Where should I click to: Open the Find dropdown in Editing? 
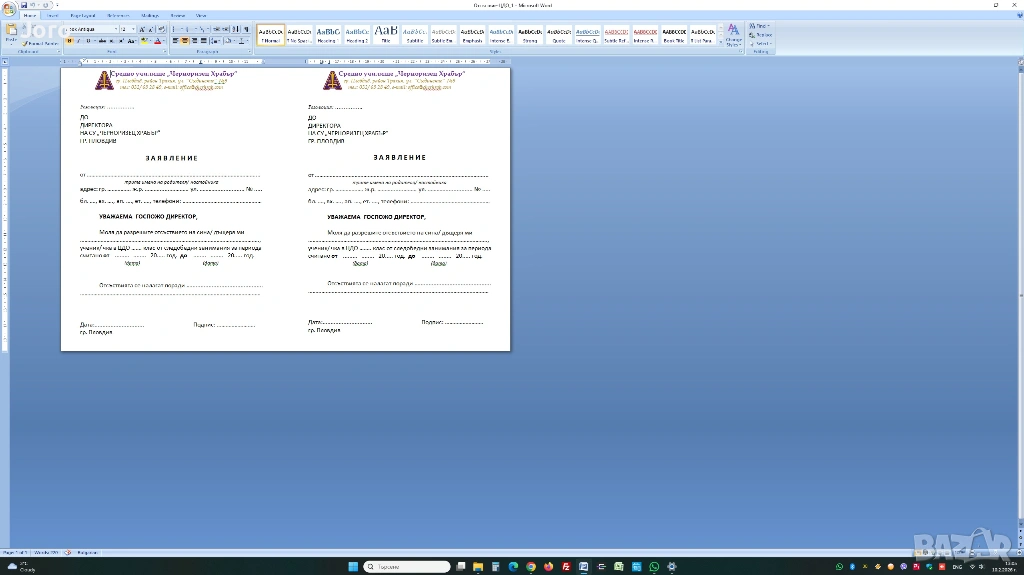click(761, 25)
